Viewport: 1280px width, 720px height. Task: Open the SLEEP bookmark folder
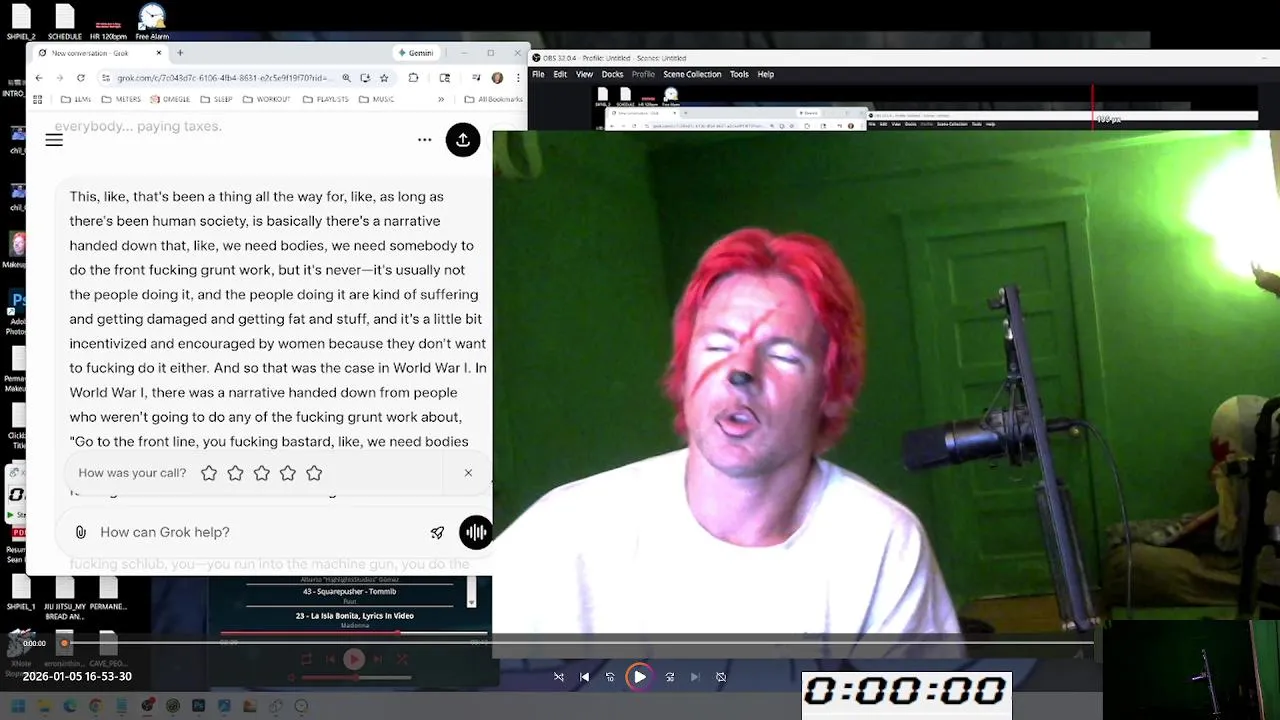tap(216, 100)
